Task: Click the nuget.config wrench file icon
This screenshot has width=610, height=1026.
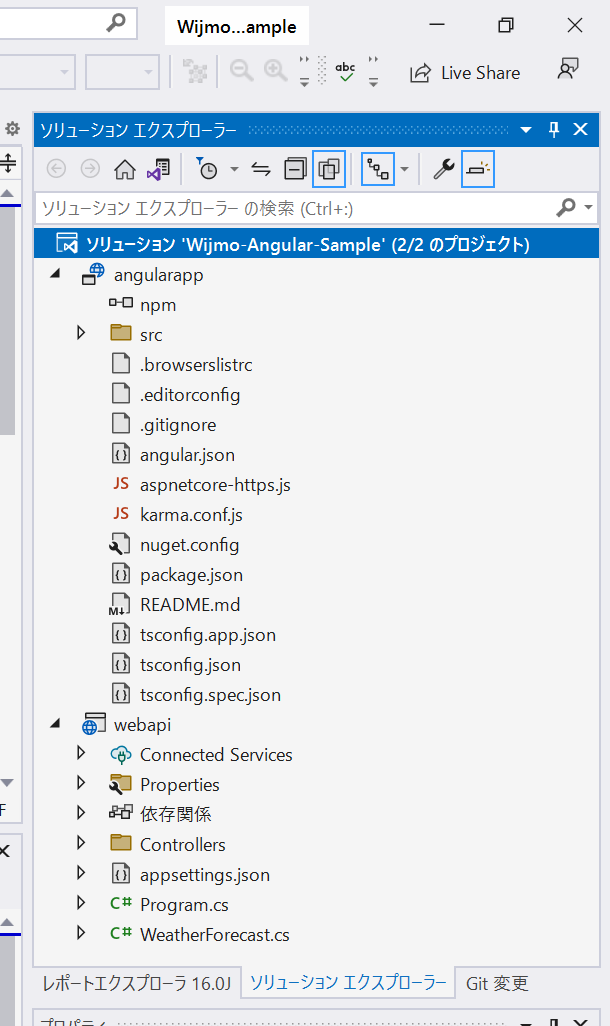Action: (x=120, y=544)
